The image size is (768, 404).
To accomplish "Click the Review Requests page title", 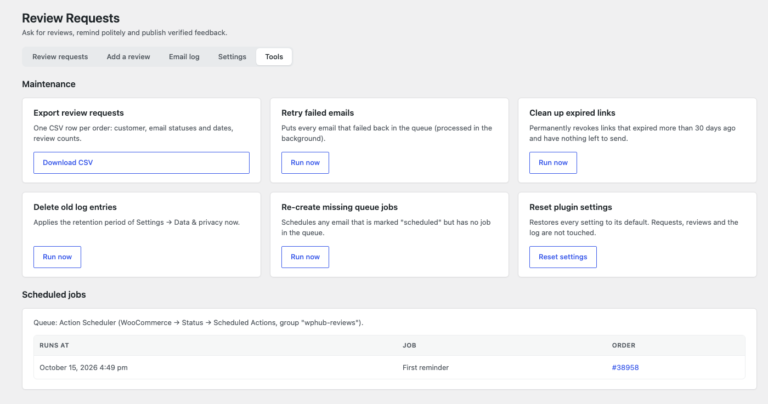I will [71, 18].
